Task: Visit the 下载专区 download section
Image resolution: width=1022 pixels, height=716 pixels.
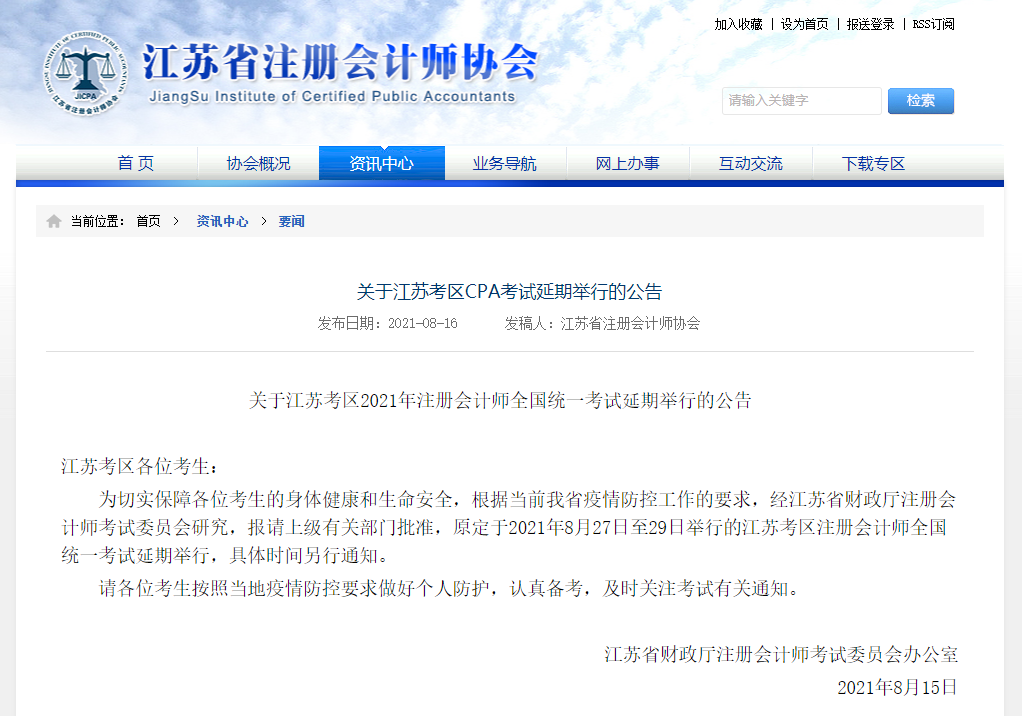Action: tap(873, 163)
